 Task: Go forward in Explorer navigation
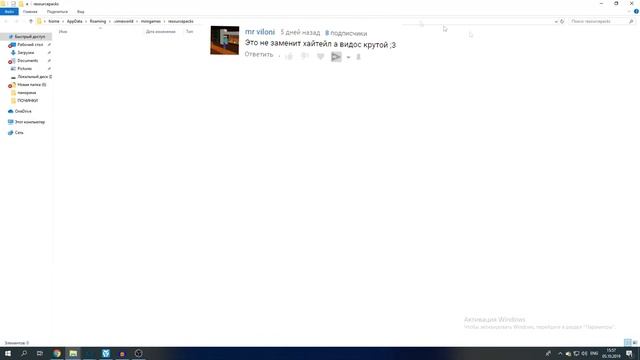coord(16,21)
